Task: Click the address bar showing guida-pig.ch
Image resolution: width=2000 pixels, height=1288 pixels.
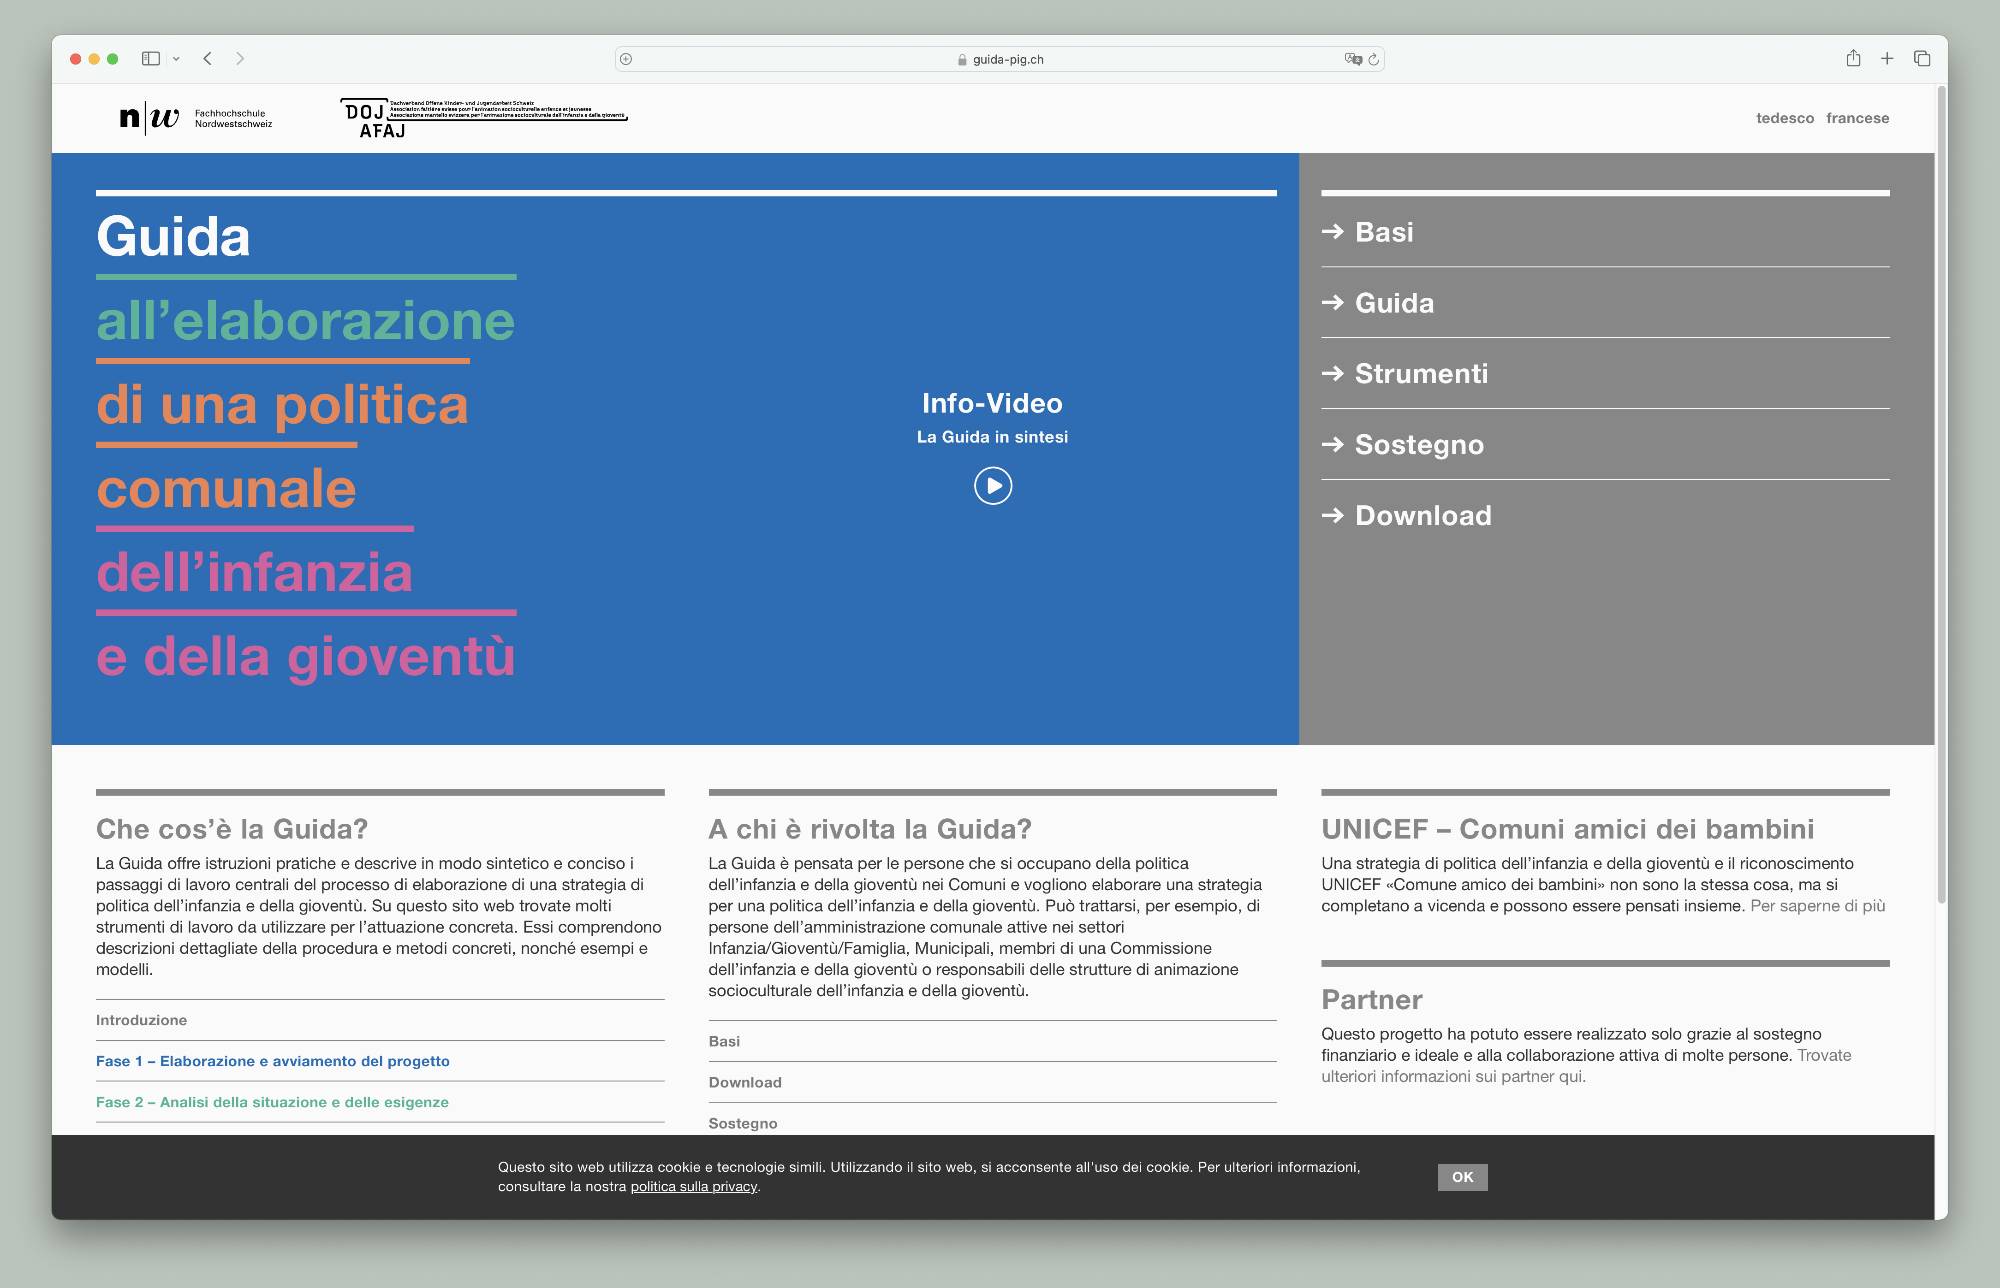Action: (1000, 59)
